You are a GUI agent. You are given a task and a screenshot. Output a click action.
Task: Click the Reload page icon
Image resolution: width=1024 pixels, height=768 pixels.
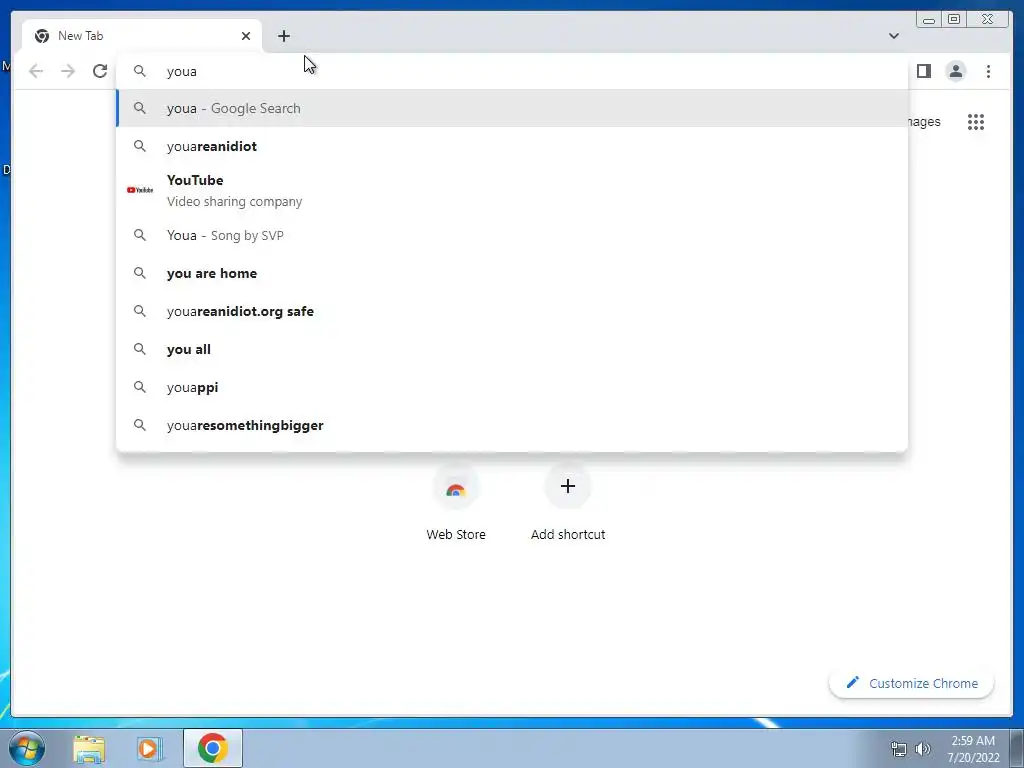[100, 71]
